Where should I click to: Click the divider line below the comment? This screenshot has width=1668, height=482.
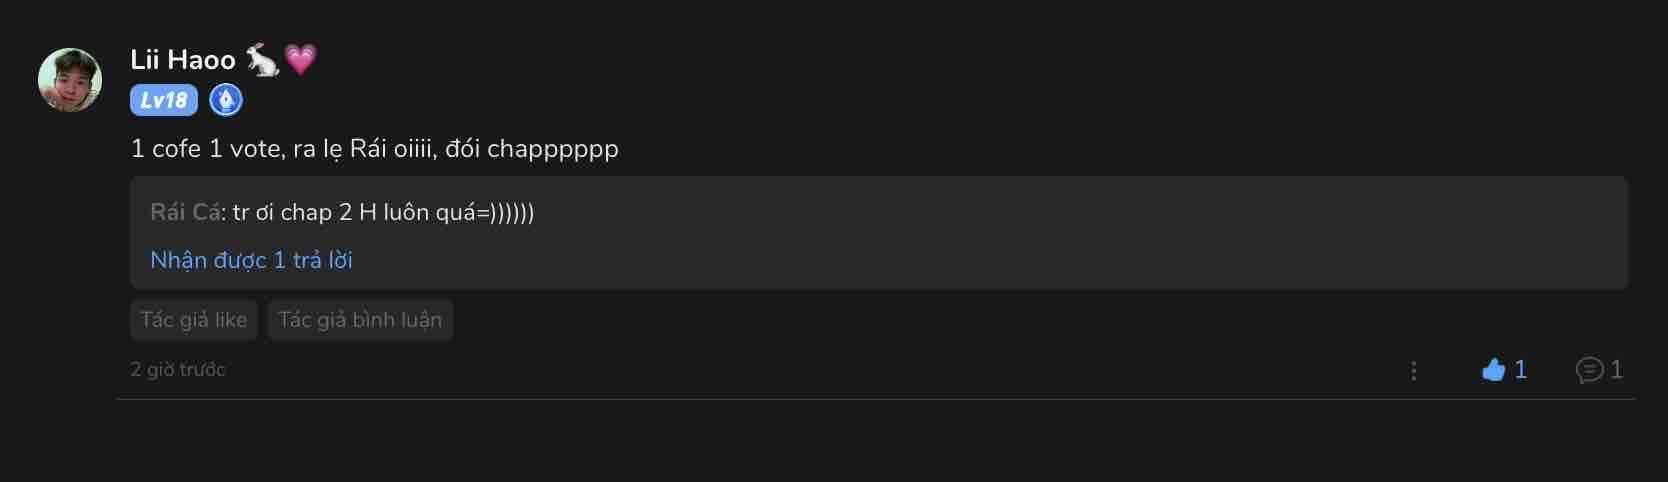875,399
